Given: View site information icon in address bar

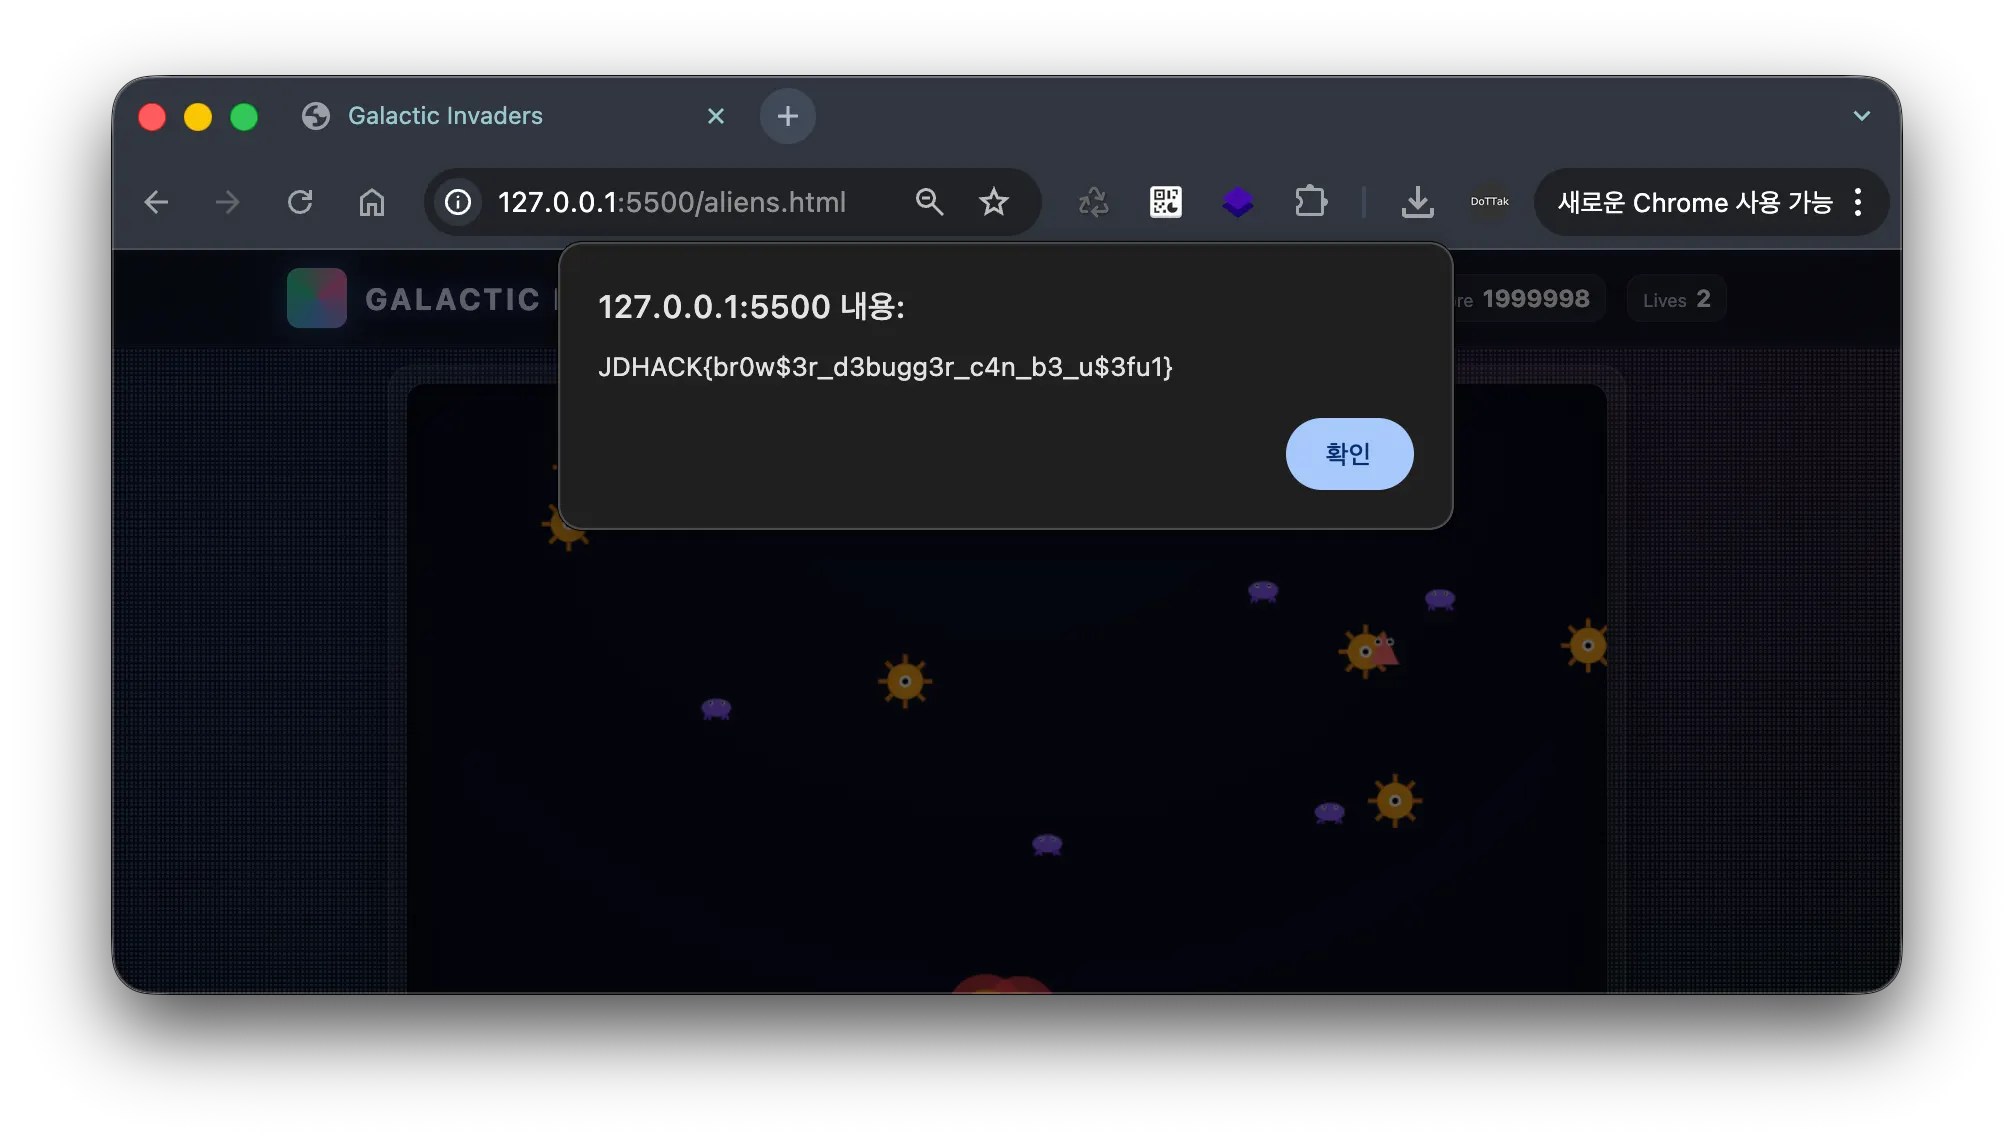Looking at the screenshot, I should click(458, 203).
